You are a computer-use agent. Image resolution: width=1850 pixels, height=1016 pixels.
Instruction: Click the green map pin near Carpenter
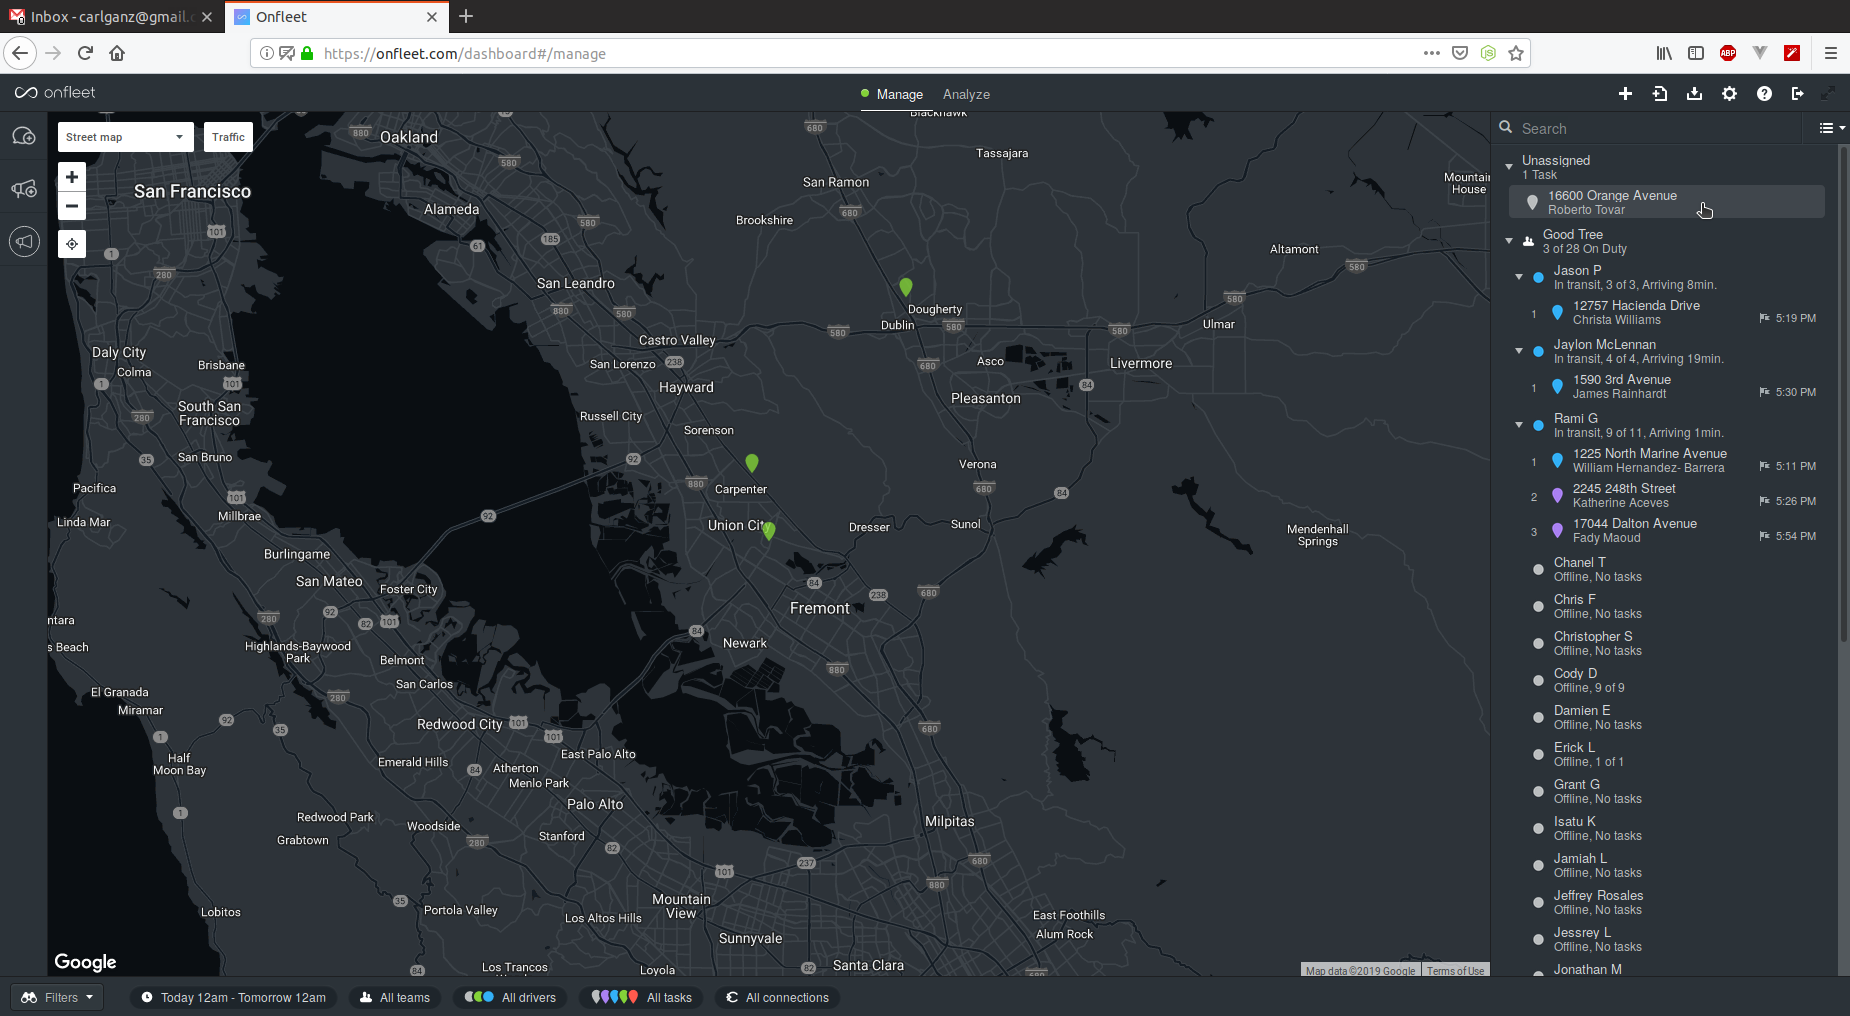[x=752, y=463]
